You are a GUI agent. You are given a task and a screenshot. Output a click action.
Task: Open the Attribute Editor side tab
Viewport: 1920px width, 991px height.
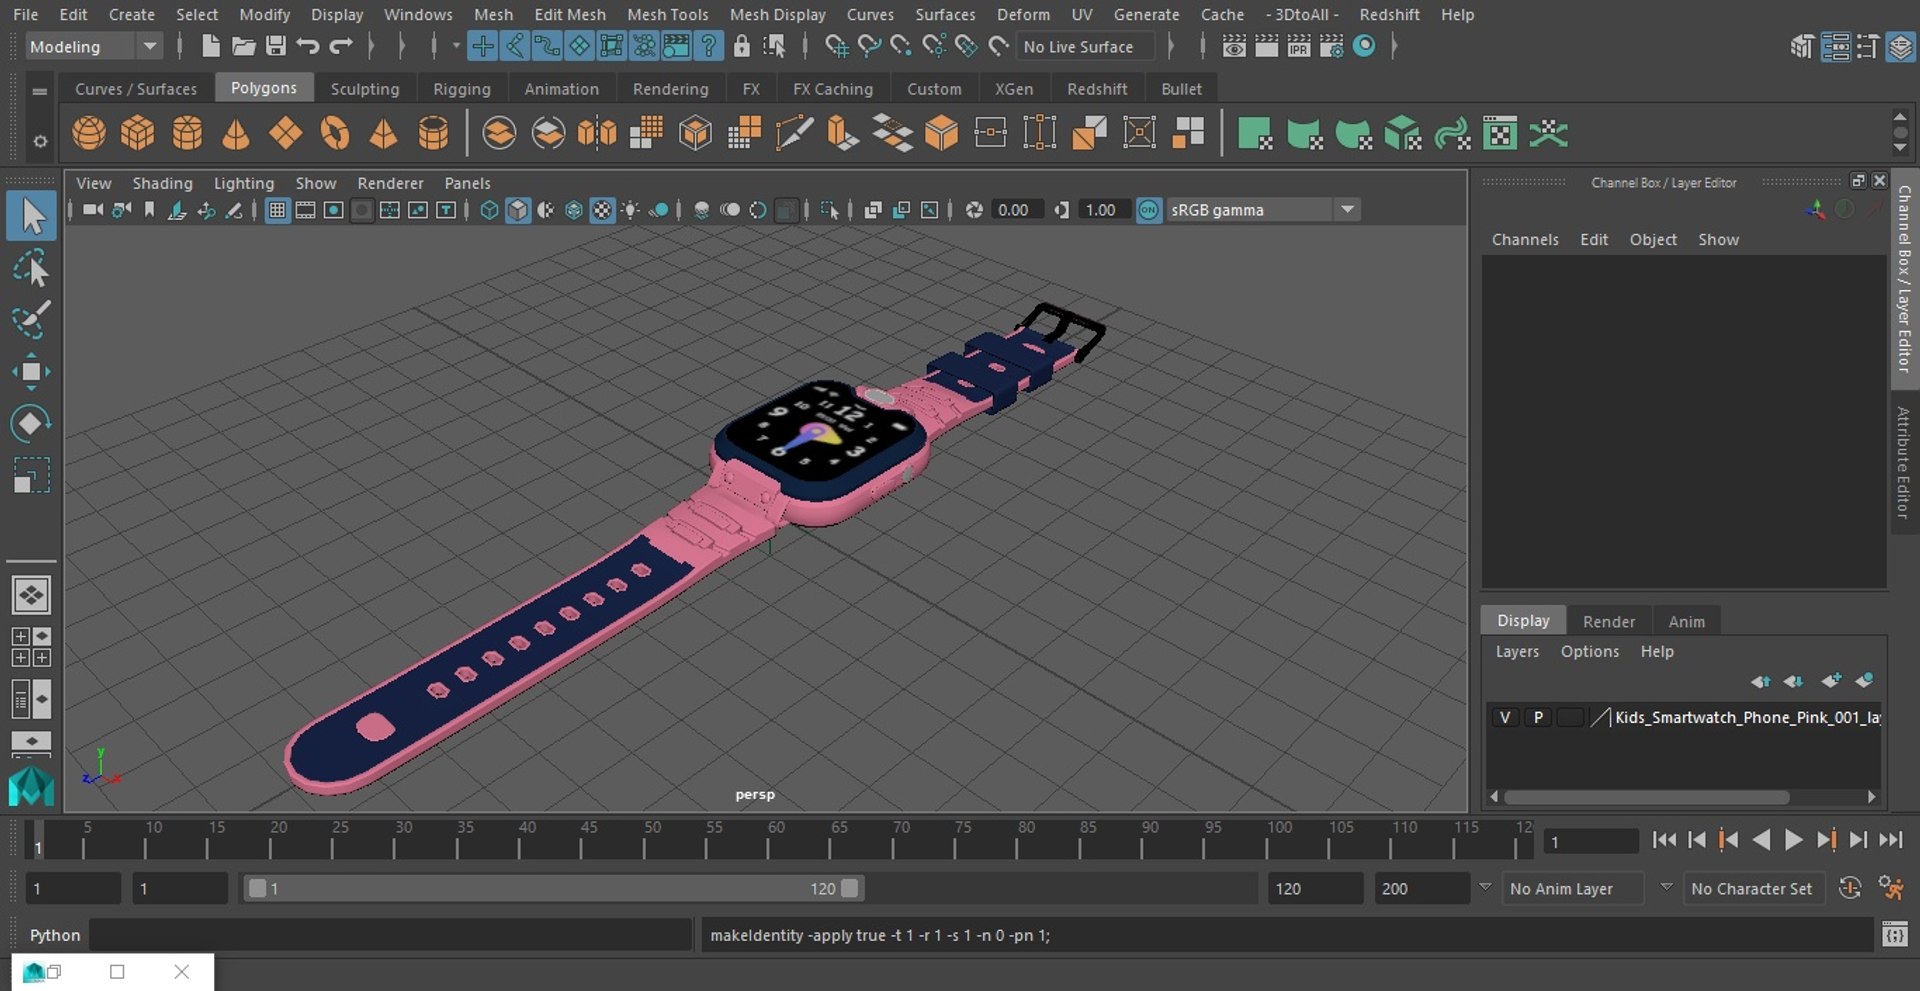[x=1904, y=462]
